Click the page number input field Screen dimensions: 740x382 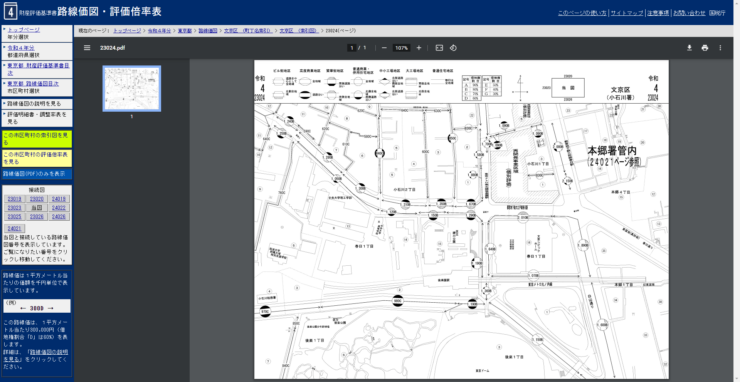(352, 48)
